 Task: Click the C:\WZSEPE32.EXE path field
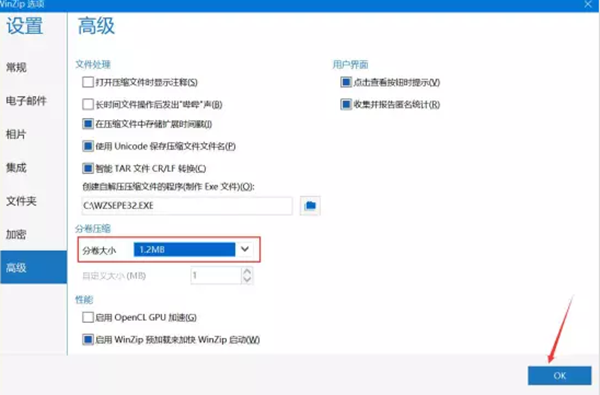(187, 206)
